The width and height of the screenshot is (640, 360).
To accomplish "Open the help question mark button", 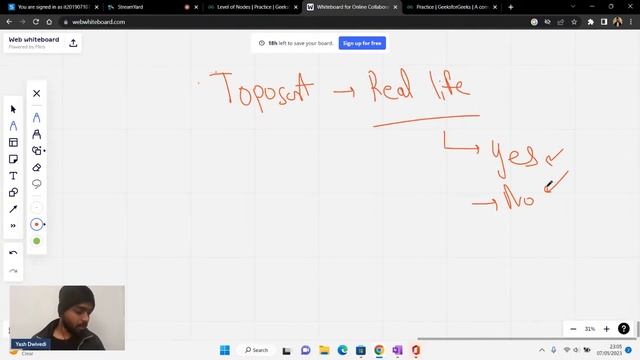I will point(624,329).
